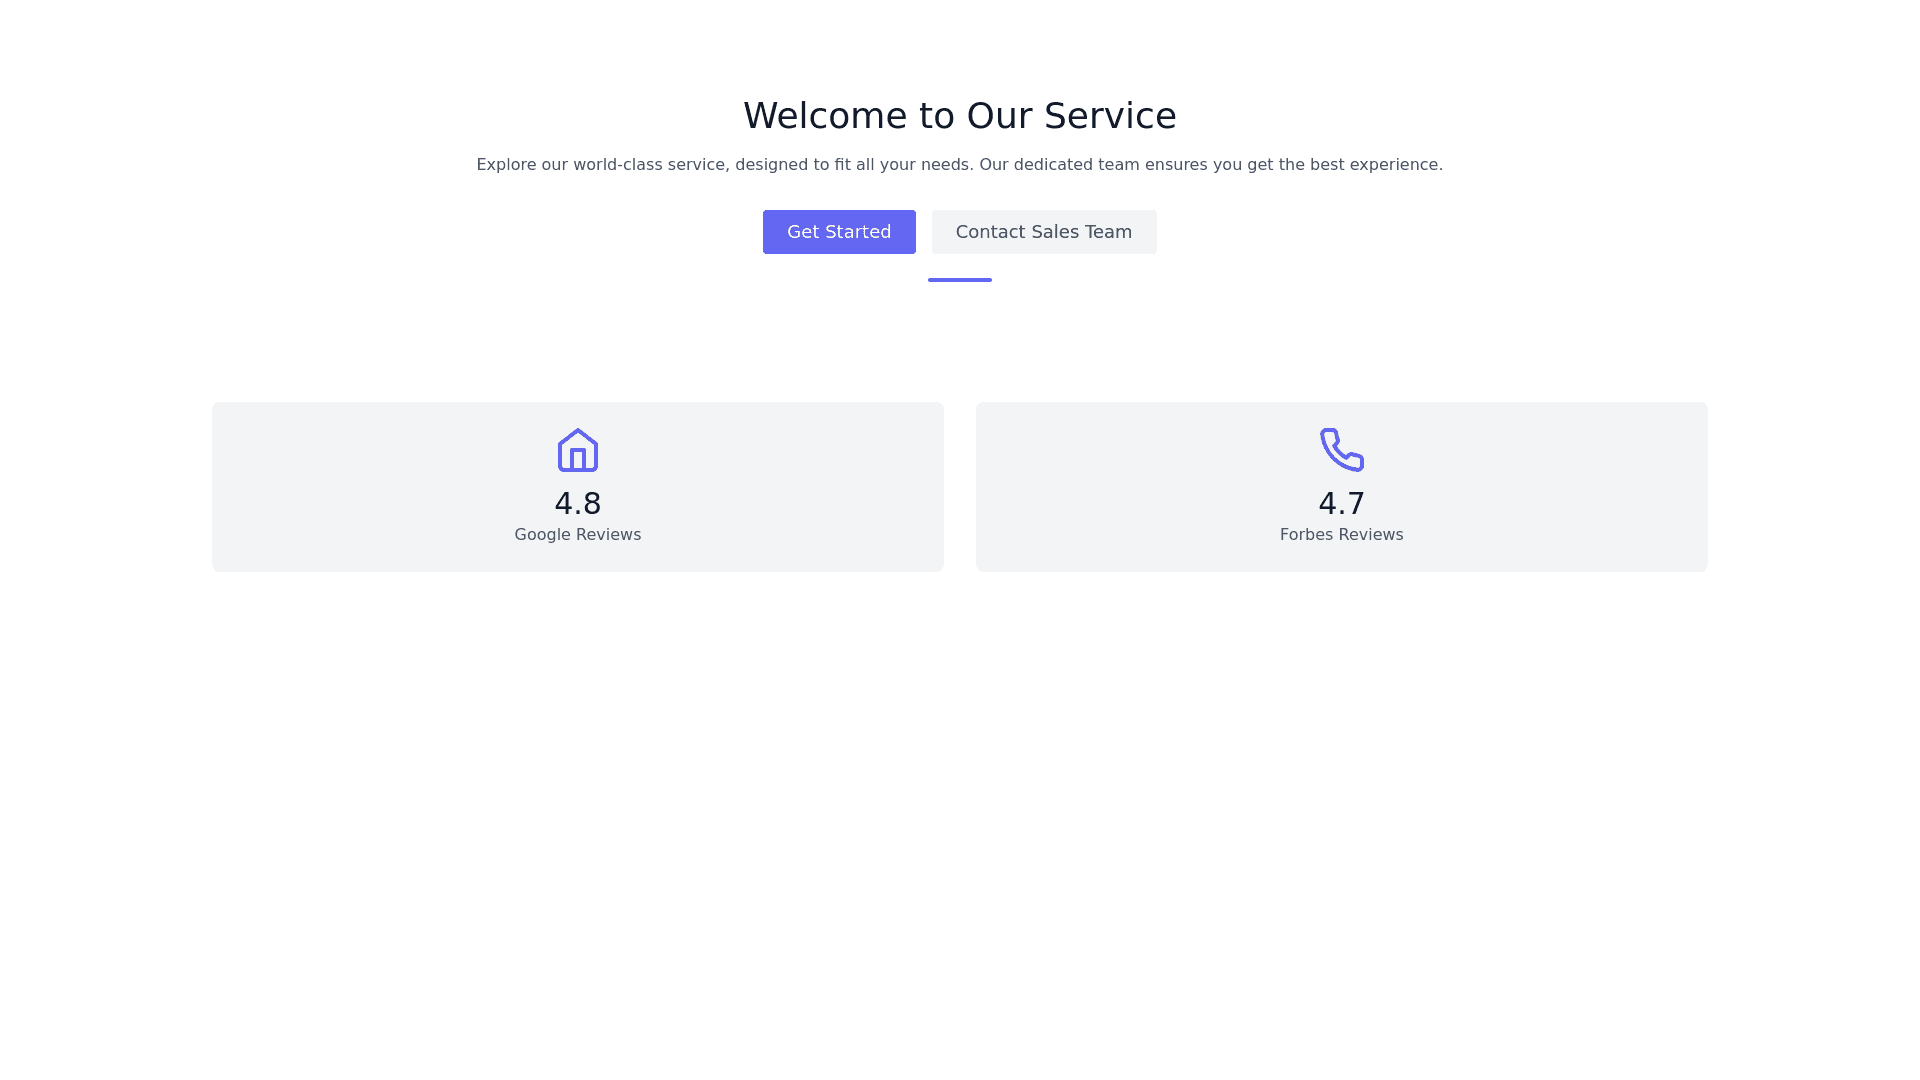
Task: Select the purple divider line under buttons
Action: [960, 280]
